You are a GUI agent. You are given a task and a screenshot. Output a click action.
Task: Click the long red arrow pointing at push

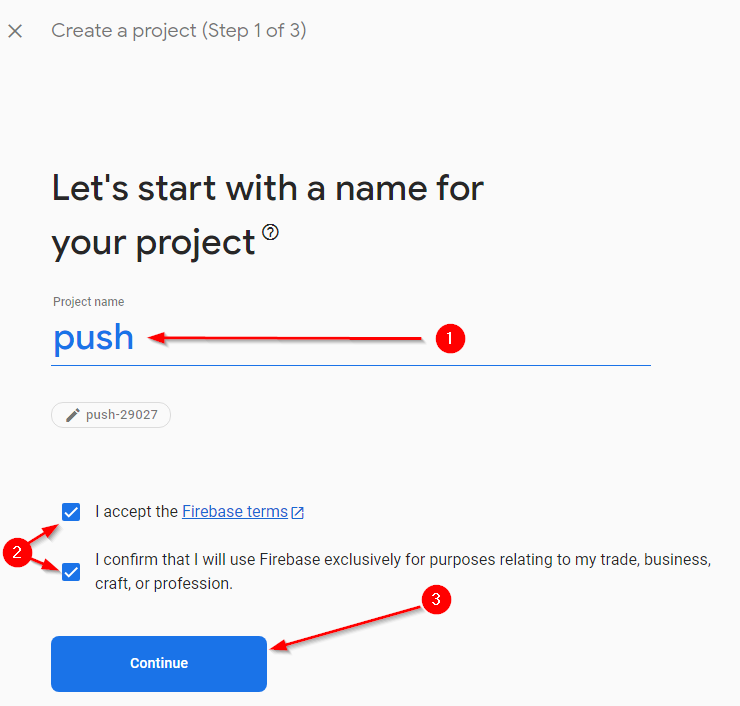pyautogui.click(x=290, y=338)
